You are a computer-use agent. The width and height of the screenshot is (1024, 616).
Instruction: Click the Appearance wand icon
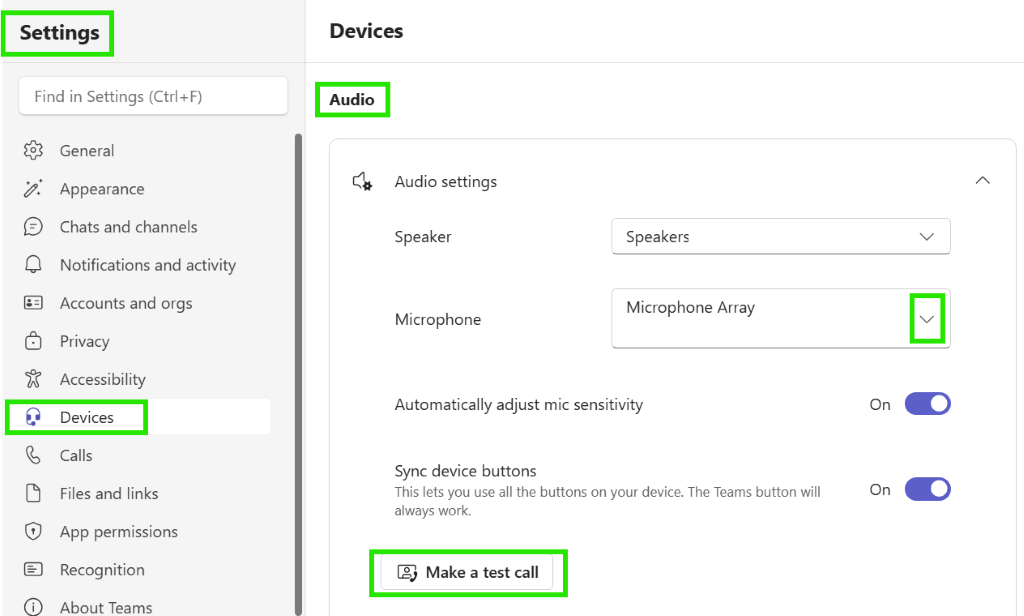[33, 189]
